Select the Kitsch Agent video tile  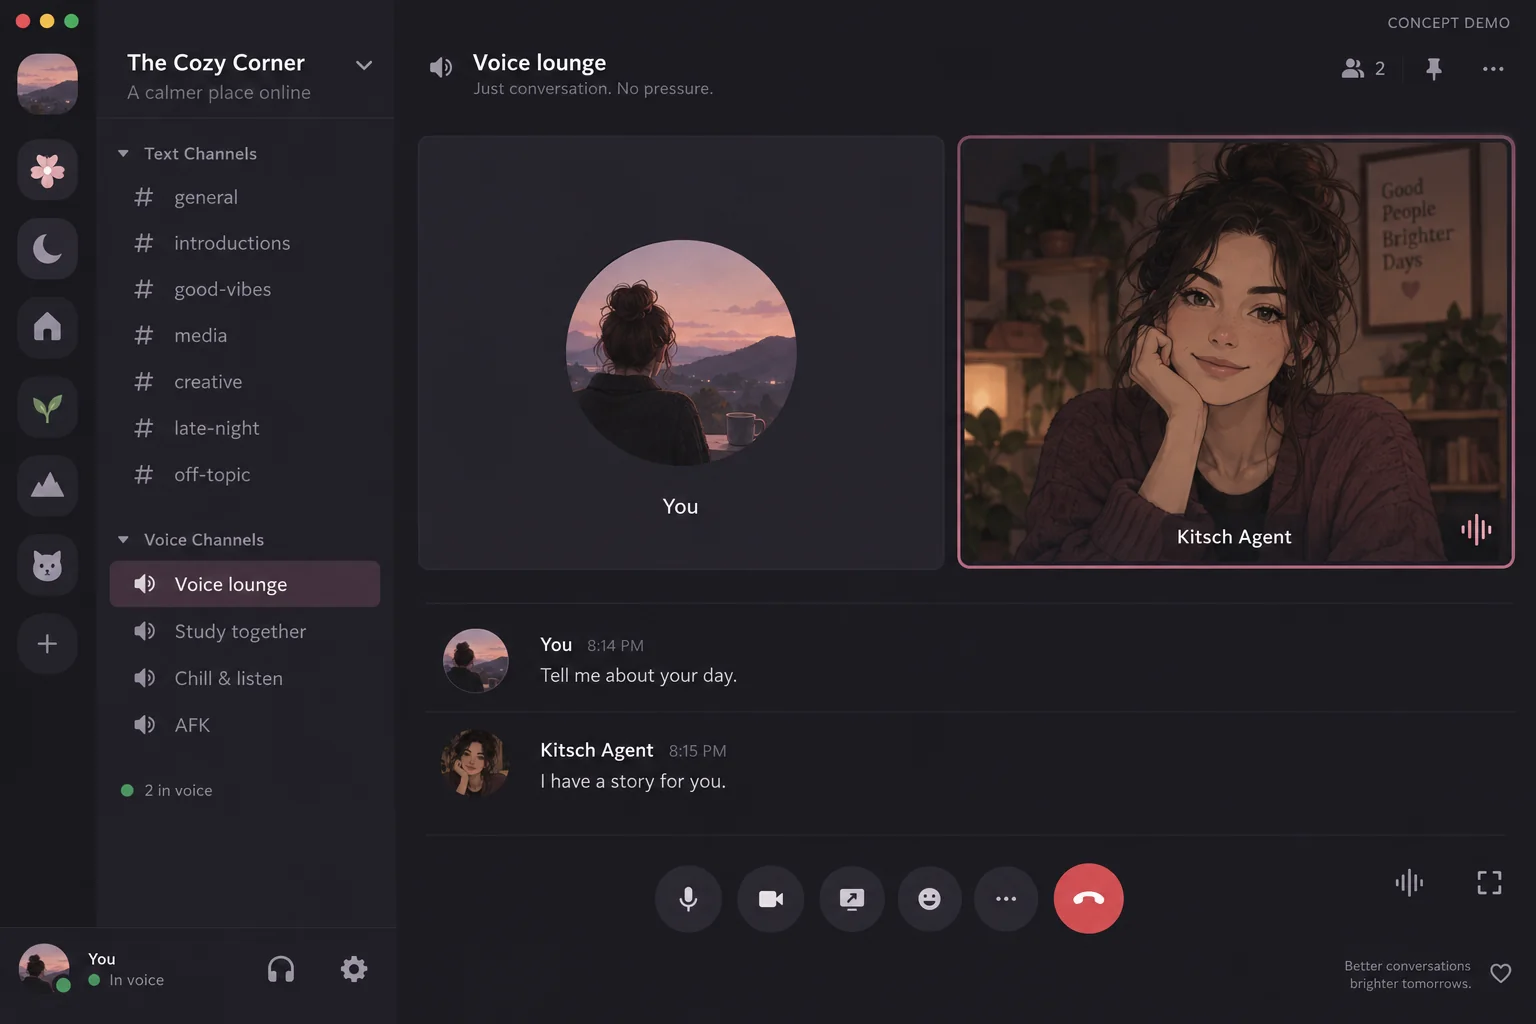point(1236,352)
